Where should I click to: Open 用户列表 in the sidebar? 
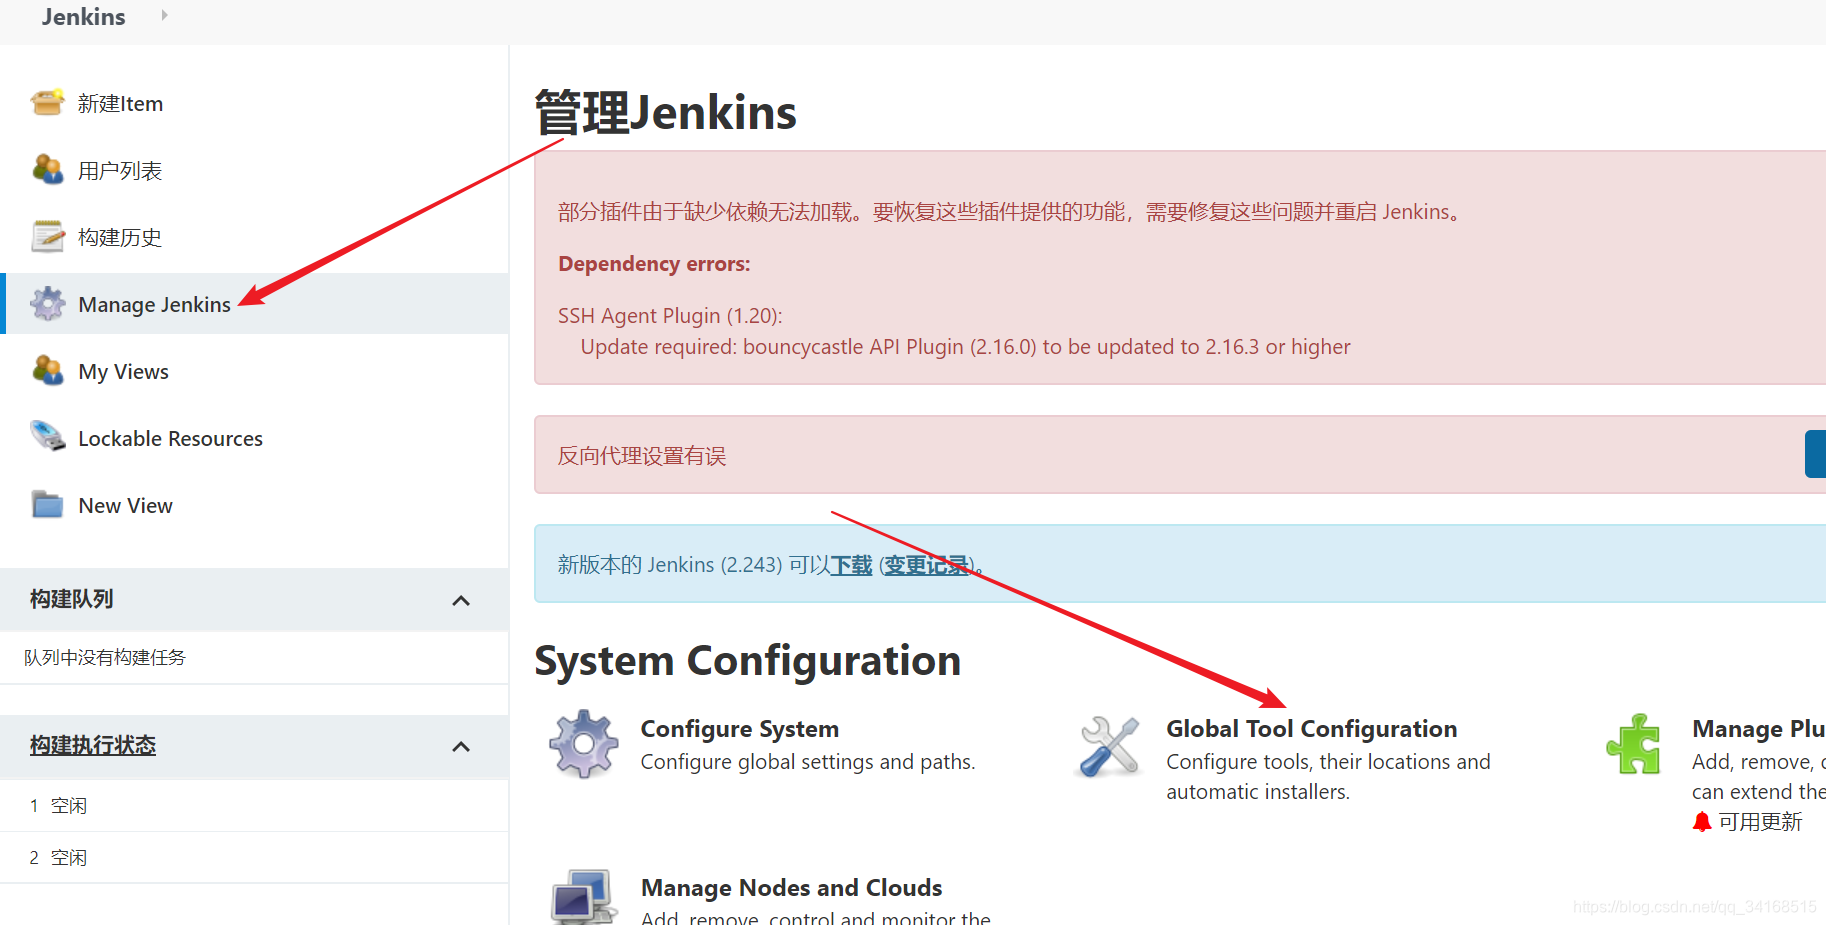click(120, 171)
